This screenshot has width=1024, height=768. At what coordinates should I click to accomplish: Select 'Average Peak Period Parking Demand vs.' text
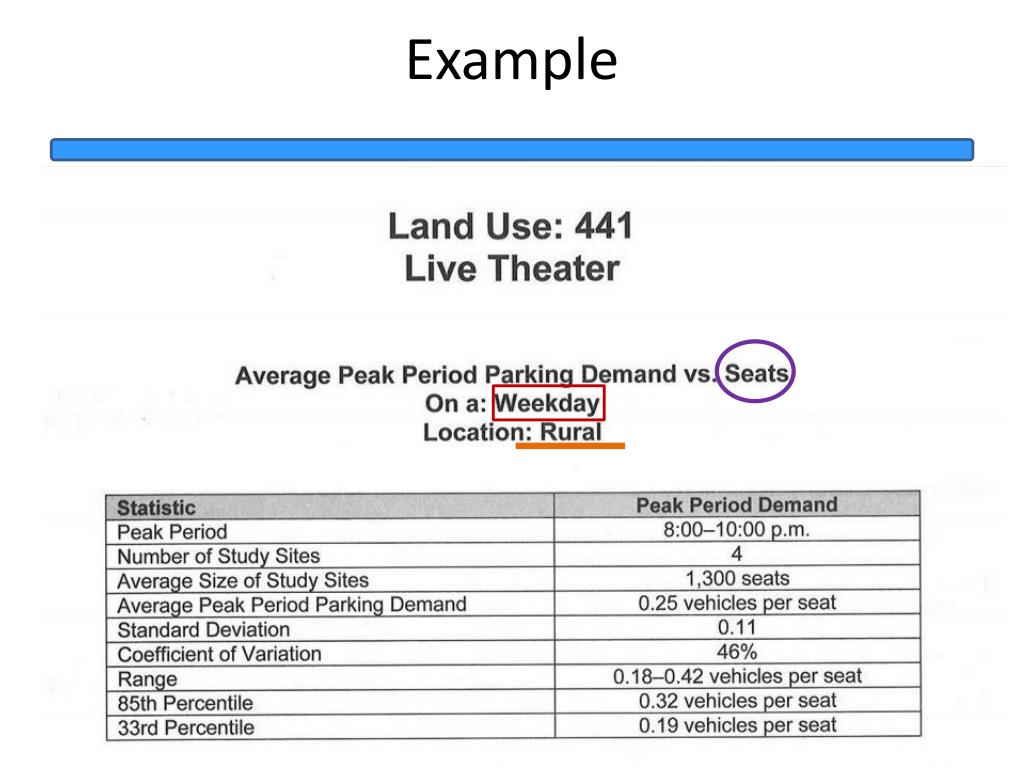475,375
